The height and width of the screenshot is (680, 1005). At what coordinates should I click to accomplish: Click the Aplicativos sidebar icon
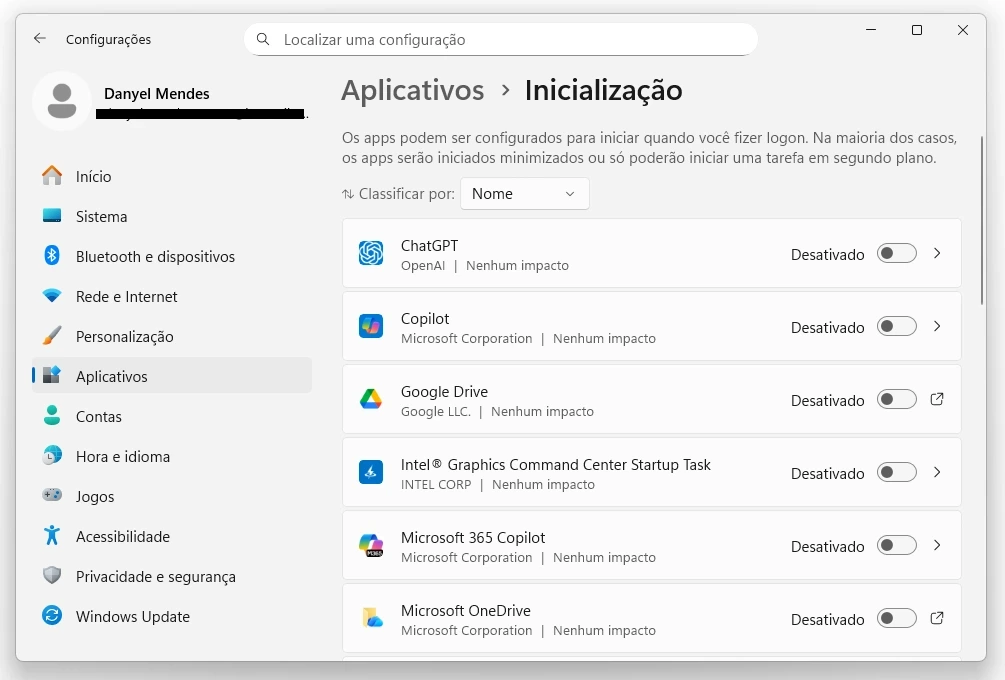coord(52,375)
